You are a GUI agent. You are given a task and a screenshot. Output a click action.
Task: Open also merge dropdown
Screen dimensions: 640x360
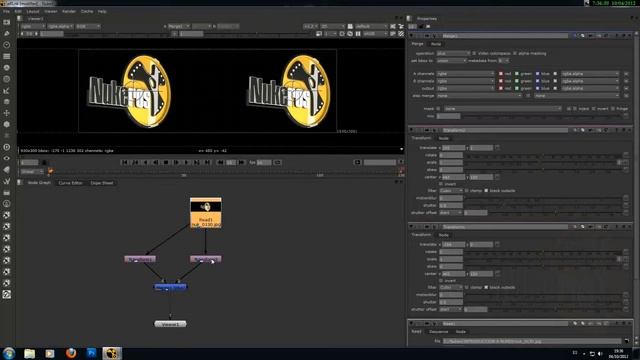tap(479, 96)
